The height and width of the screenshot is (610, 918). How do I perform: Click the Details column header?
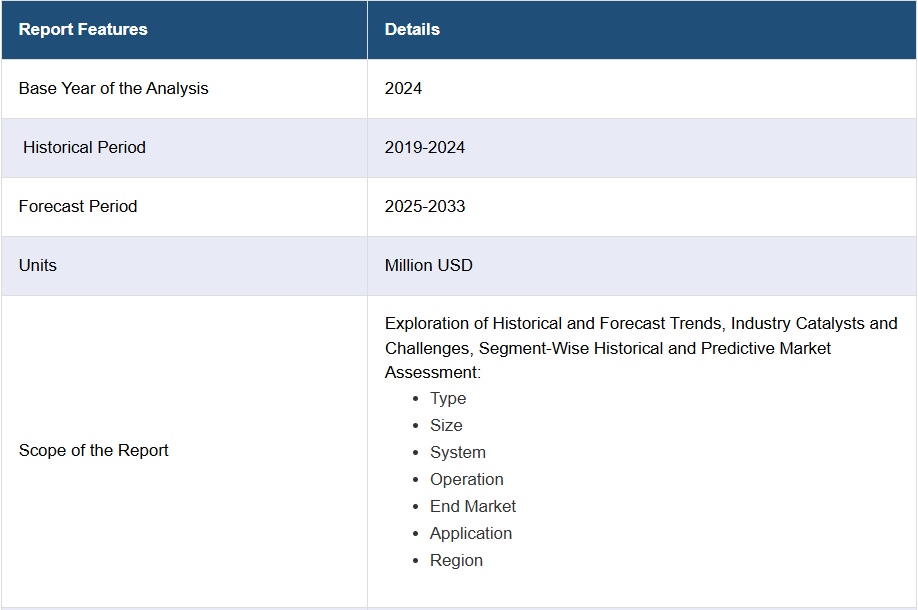point(412,29)
